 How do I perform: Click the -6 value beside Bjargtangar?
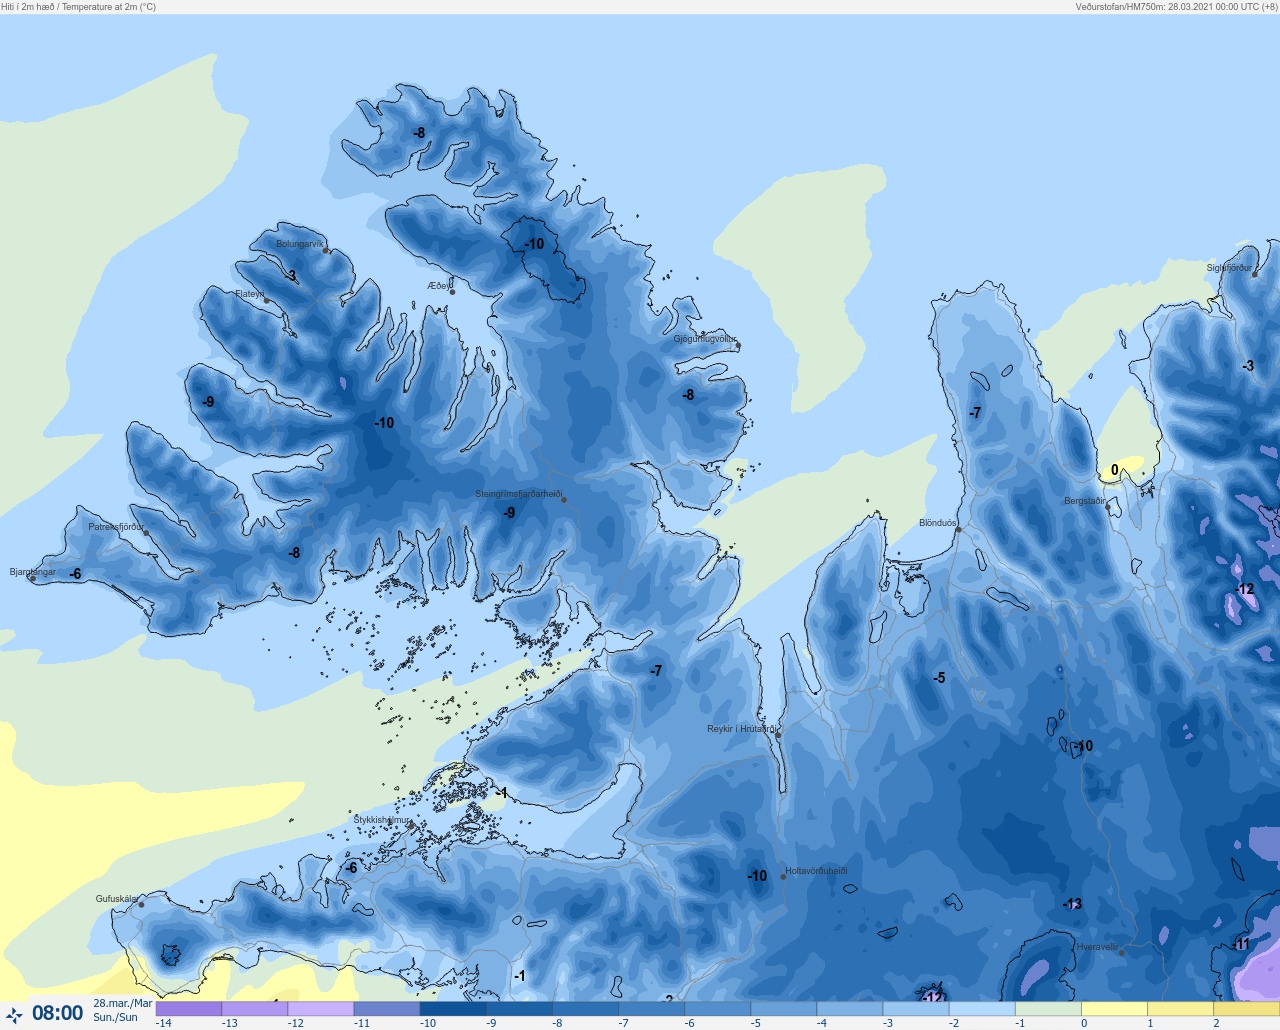pos(75,574)
